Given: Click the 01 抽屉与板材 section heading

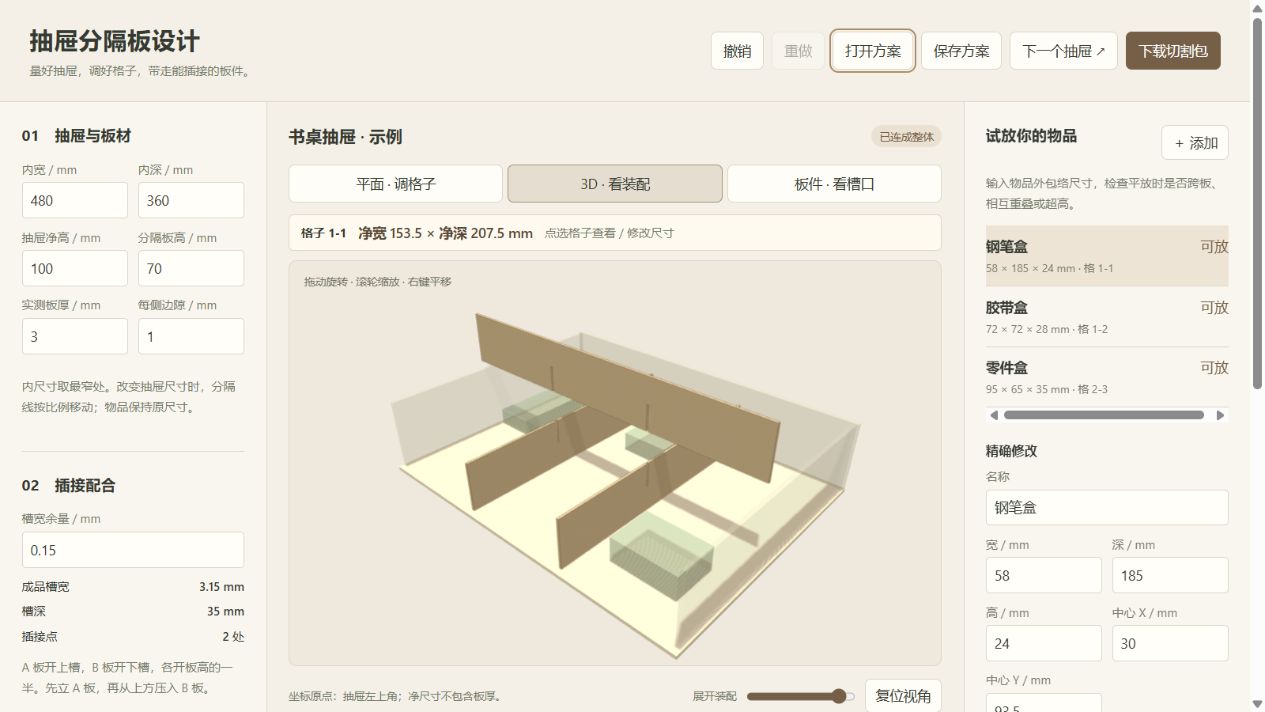Looking at the screenshot, I should tap(76, 136).
